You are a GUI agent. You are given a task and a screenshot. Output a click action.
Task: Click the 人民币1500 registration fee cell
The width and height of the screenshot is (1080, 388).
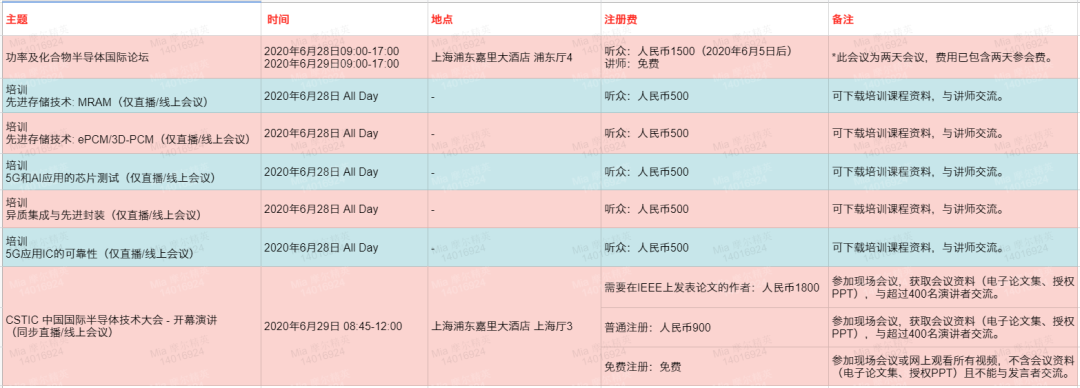(714, 57)
